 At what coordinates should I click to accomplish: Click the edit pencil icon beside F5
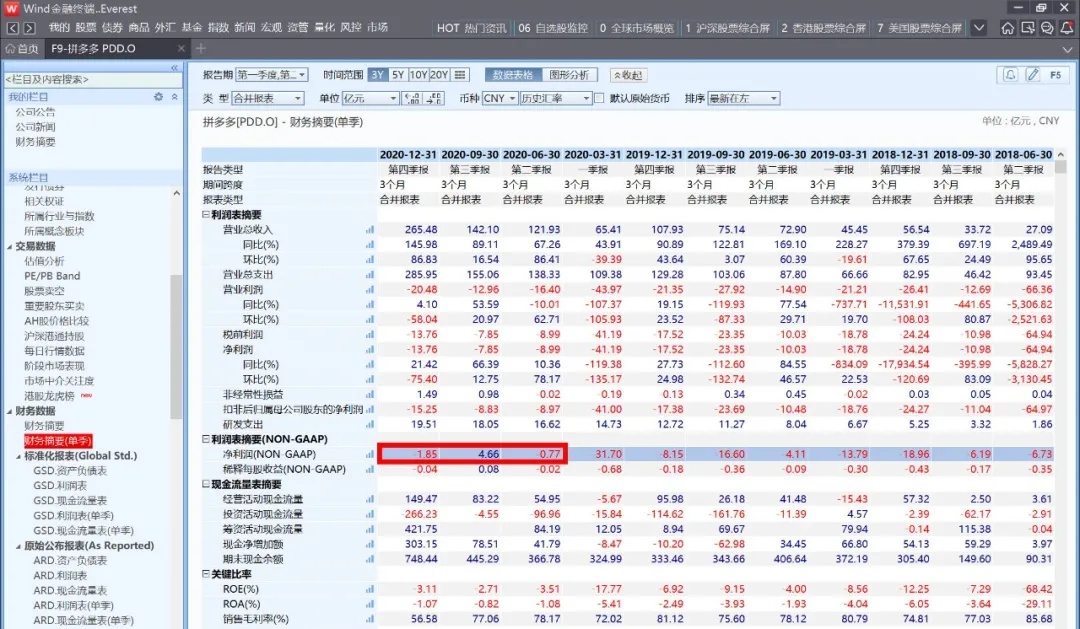[1032, 75]
